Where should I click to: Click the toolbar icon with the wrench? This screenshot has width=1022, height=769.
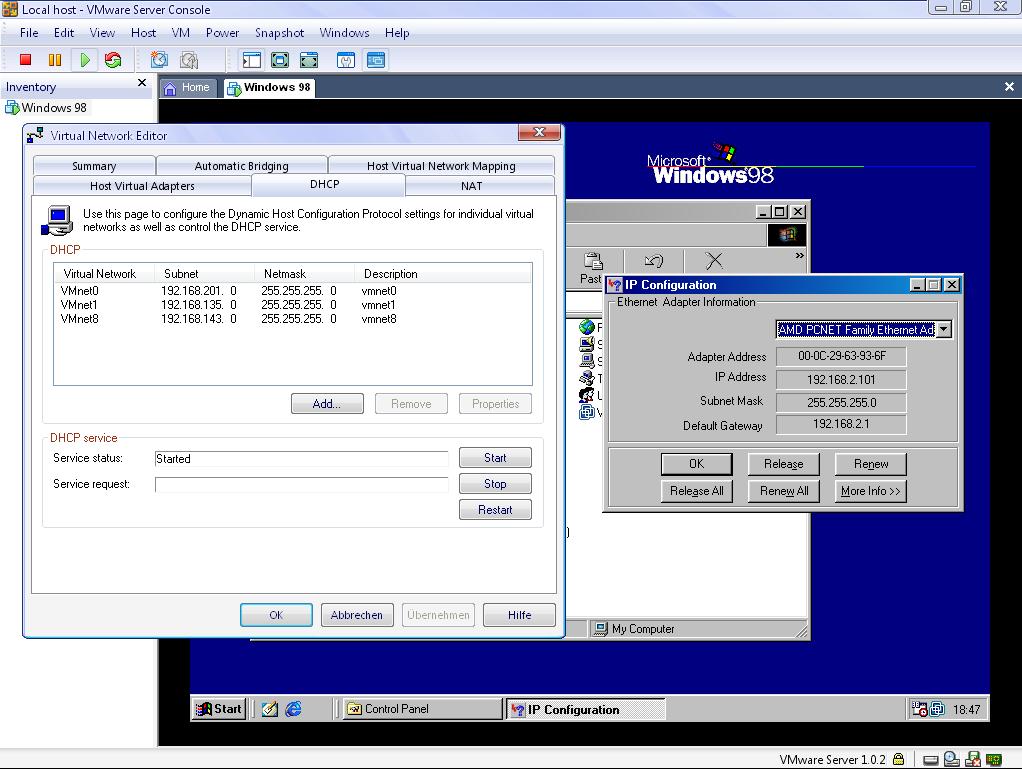point(346,60)
